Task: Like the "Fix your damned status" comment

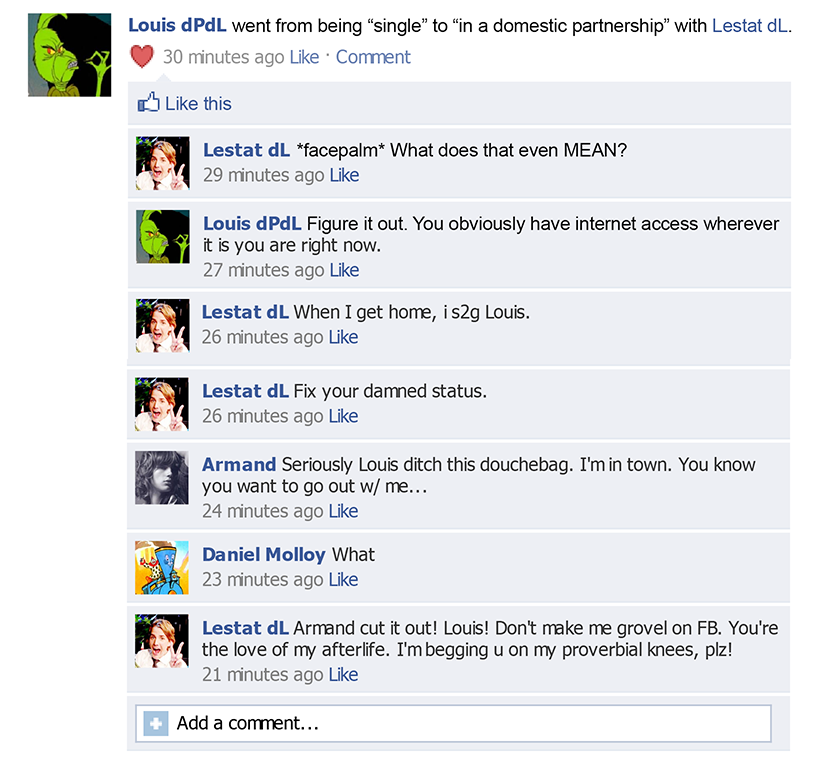Action: [343, 416]
